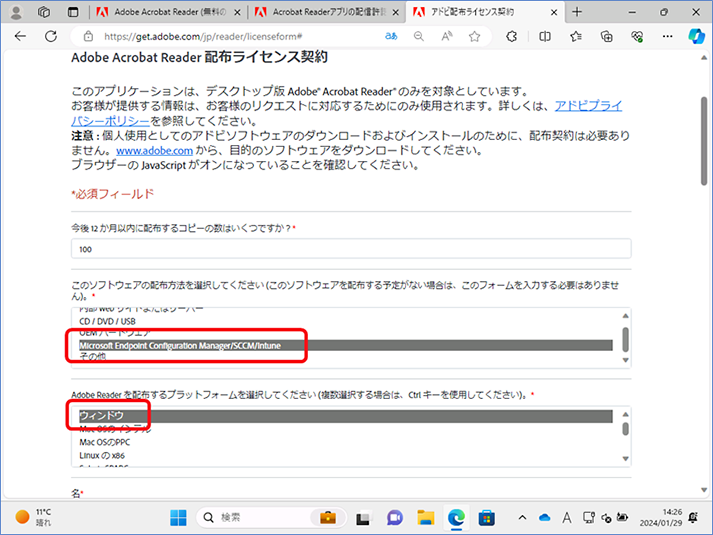Open File Explorer from taskbar
Image resolution: width=713 pixels, height=535 pixels.
[x=426, y=517]
